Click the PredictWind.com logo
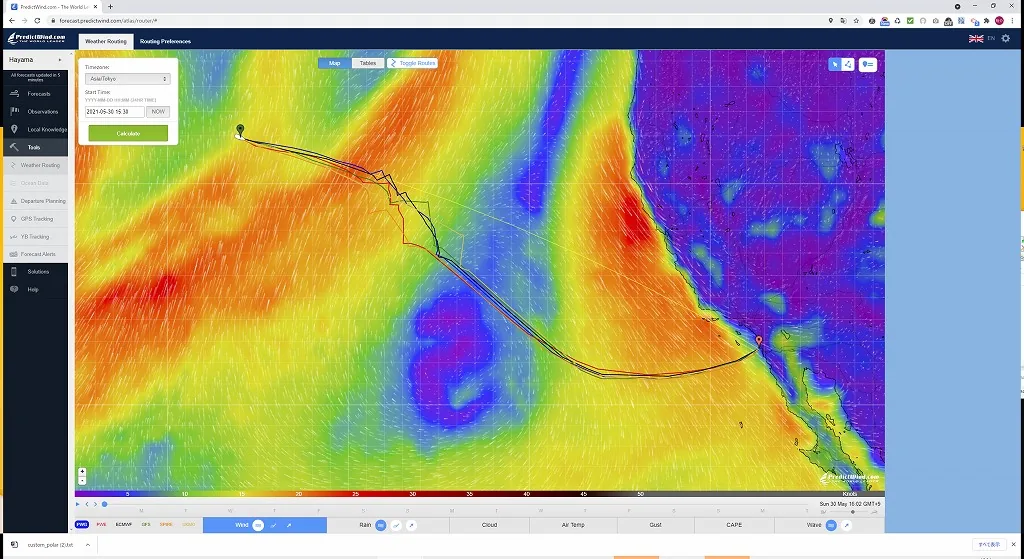 [37, 39]
